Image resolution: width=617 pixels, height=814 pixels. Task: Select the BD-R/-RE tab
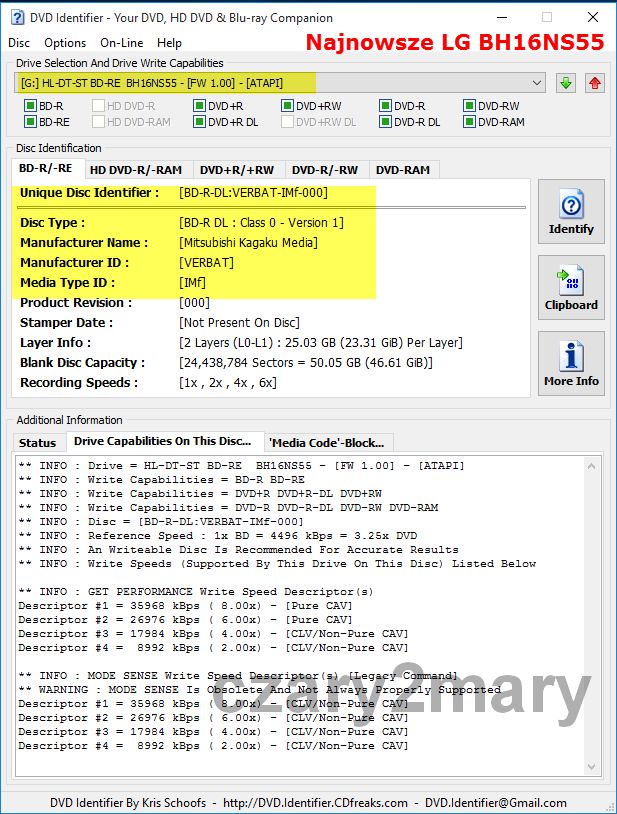46,168
